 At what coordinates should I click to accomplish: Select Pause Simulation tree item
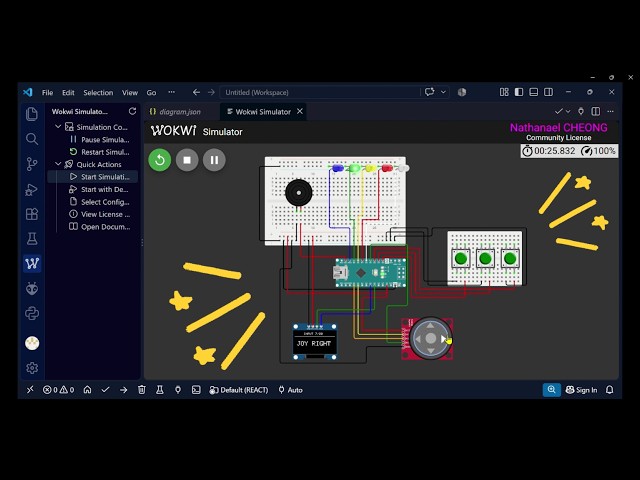click(x=100, y=140)
